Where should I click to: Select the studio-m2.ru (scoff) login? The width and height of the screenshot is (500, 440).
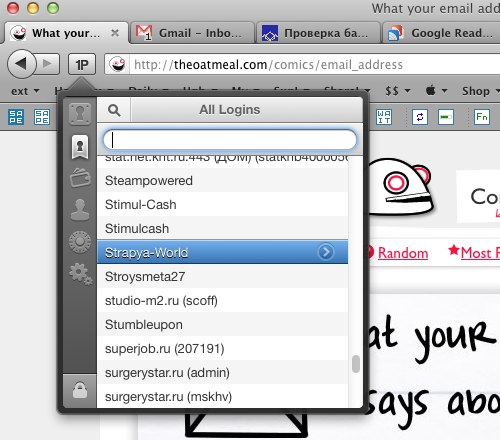tap(222, 300)
